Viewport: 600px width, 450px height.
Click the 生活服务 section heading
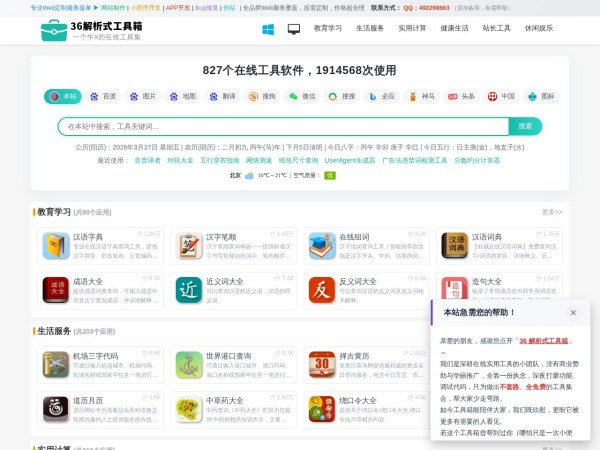point(54,331)
